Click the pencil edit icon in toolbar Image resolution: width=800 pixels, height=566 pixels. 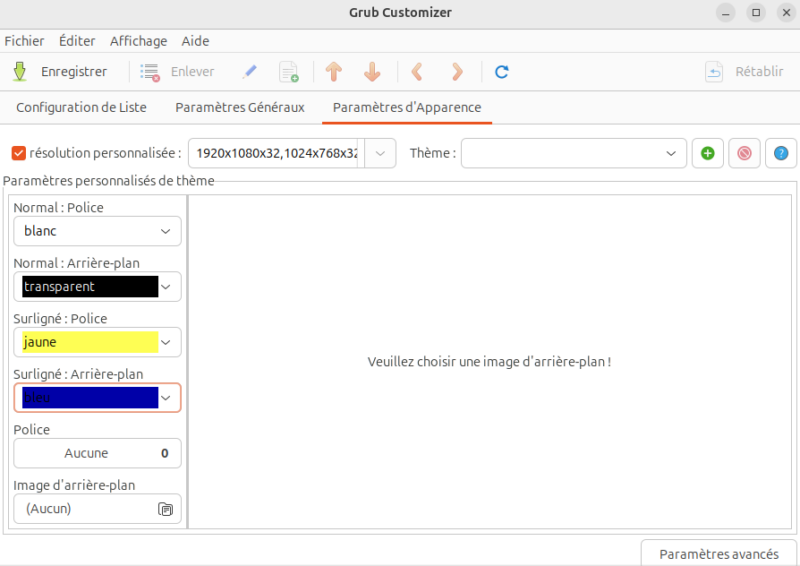tap(250, 72)
